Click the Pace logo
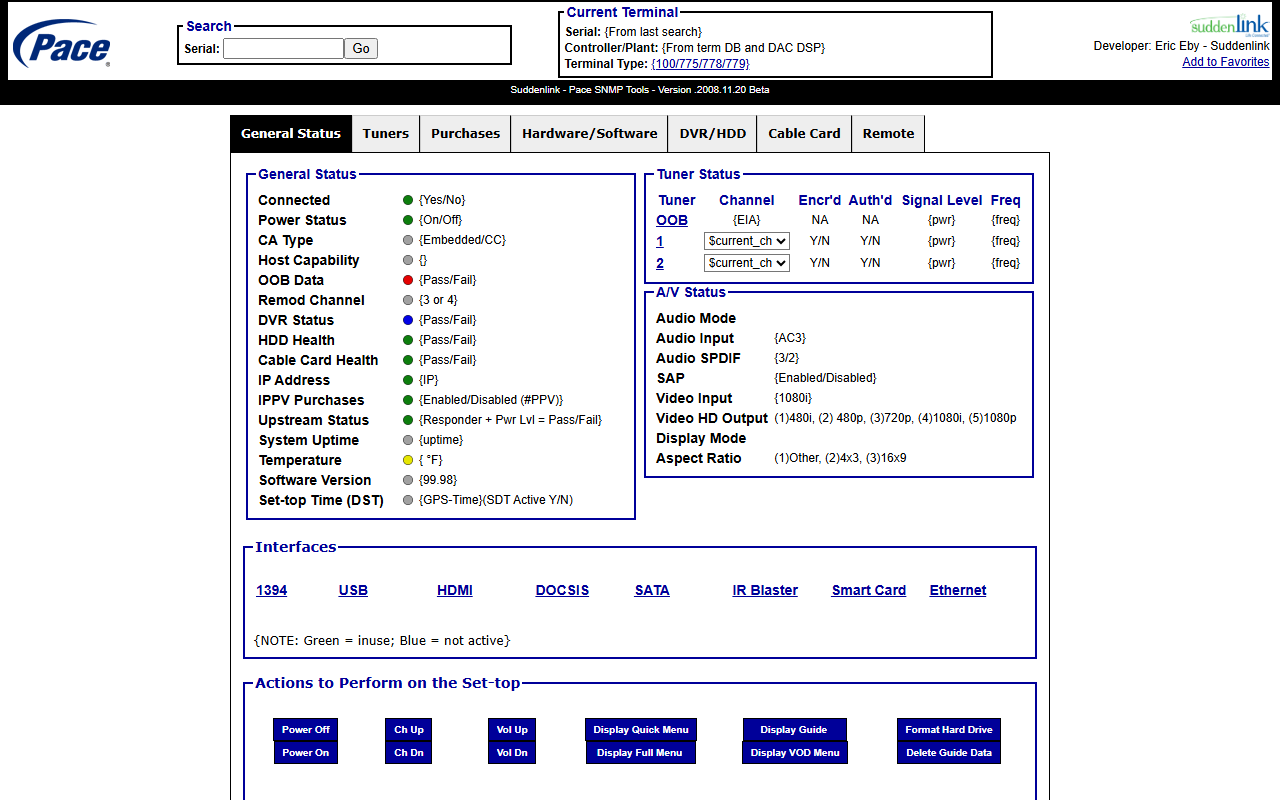 point(62,44)
